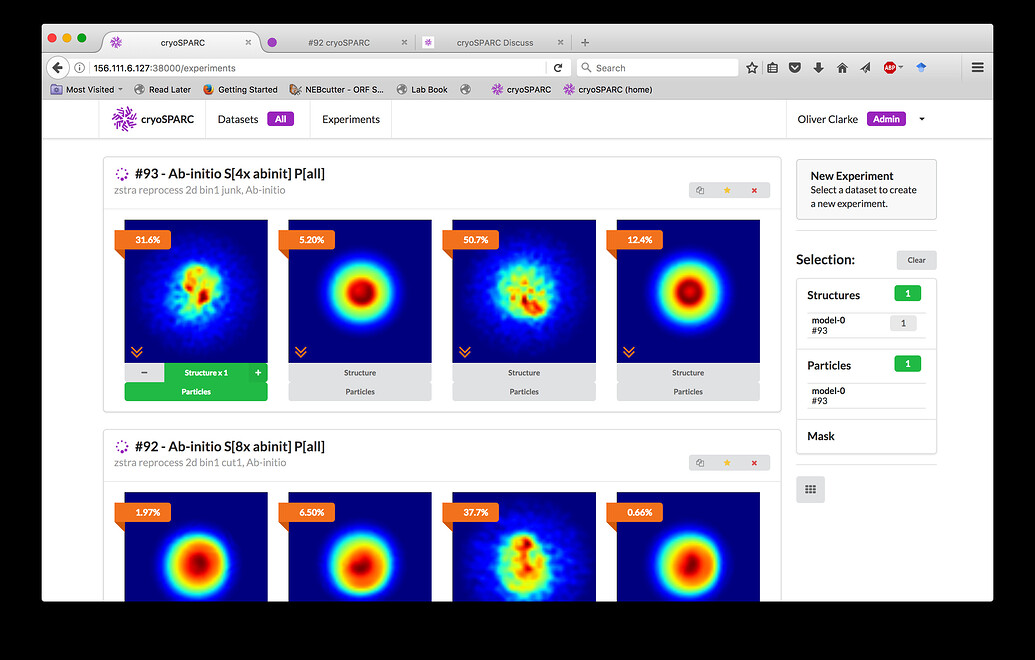Star experiment #92 as favorite
Screen dimensions: 1035x660
727,463
